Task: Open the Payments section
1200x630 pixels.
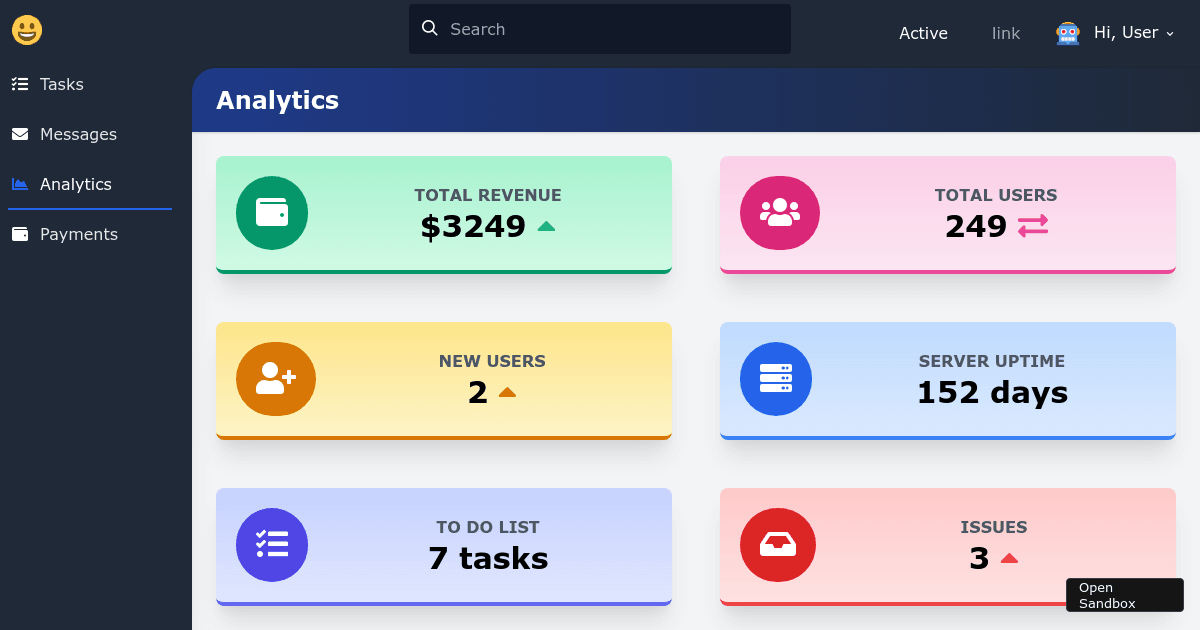Action: pos(79,234)
